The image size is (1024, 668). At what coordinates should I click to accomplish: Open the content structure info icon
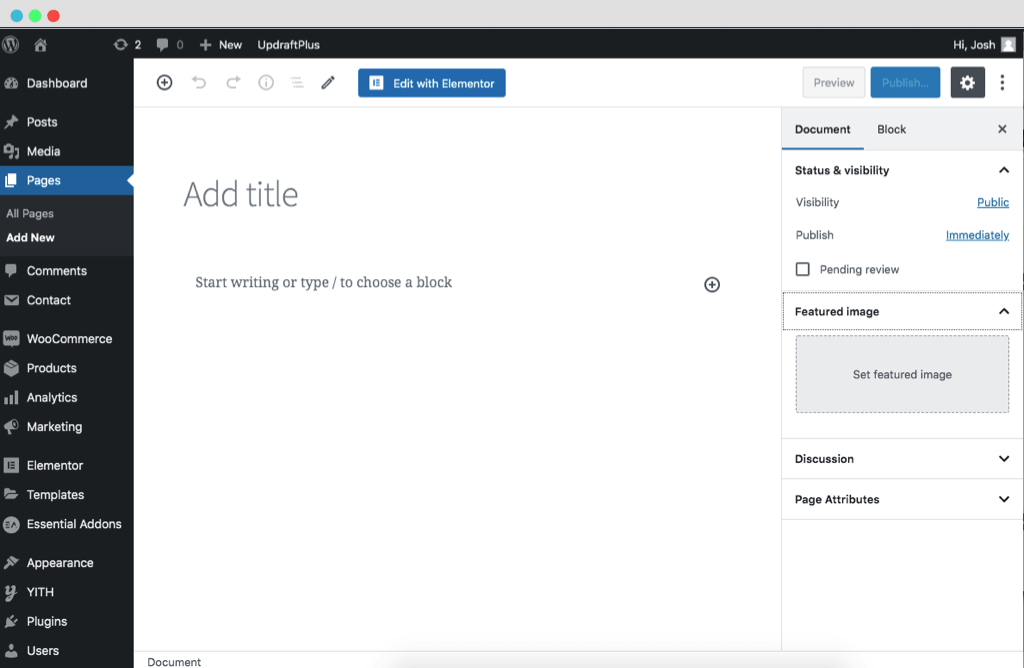[x=265, y=82]
